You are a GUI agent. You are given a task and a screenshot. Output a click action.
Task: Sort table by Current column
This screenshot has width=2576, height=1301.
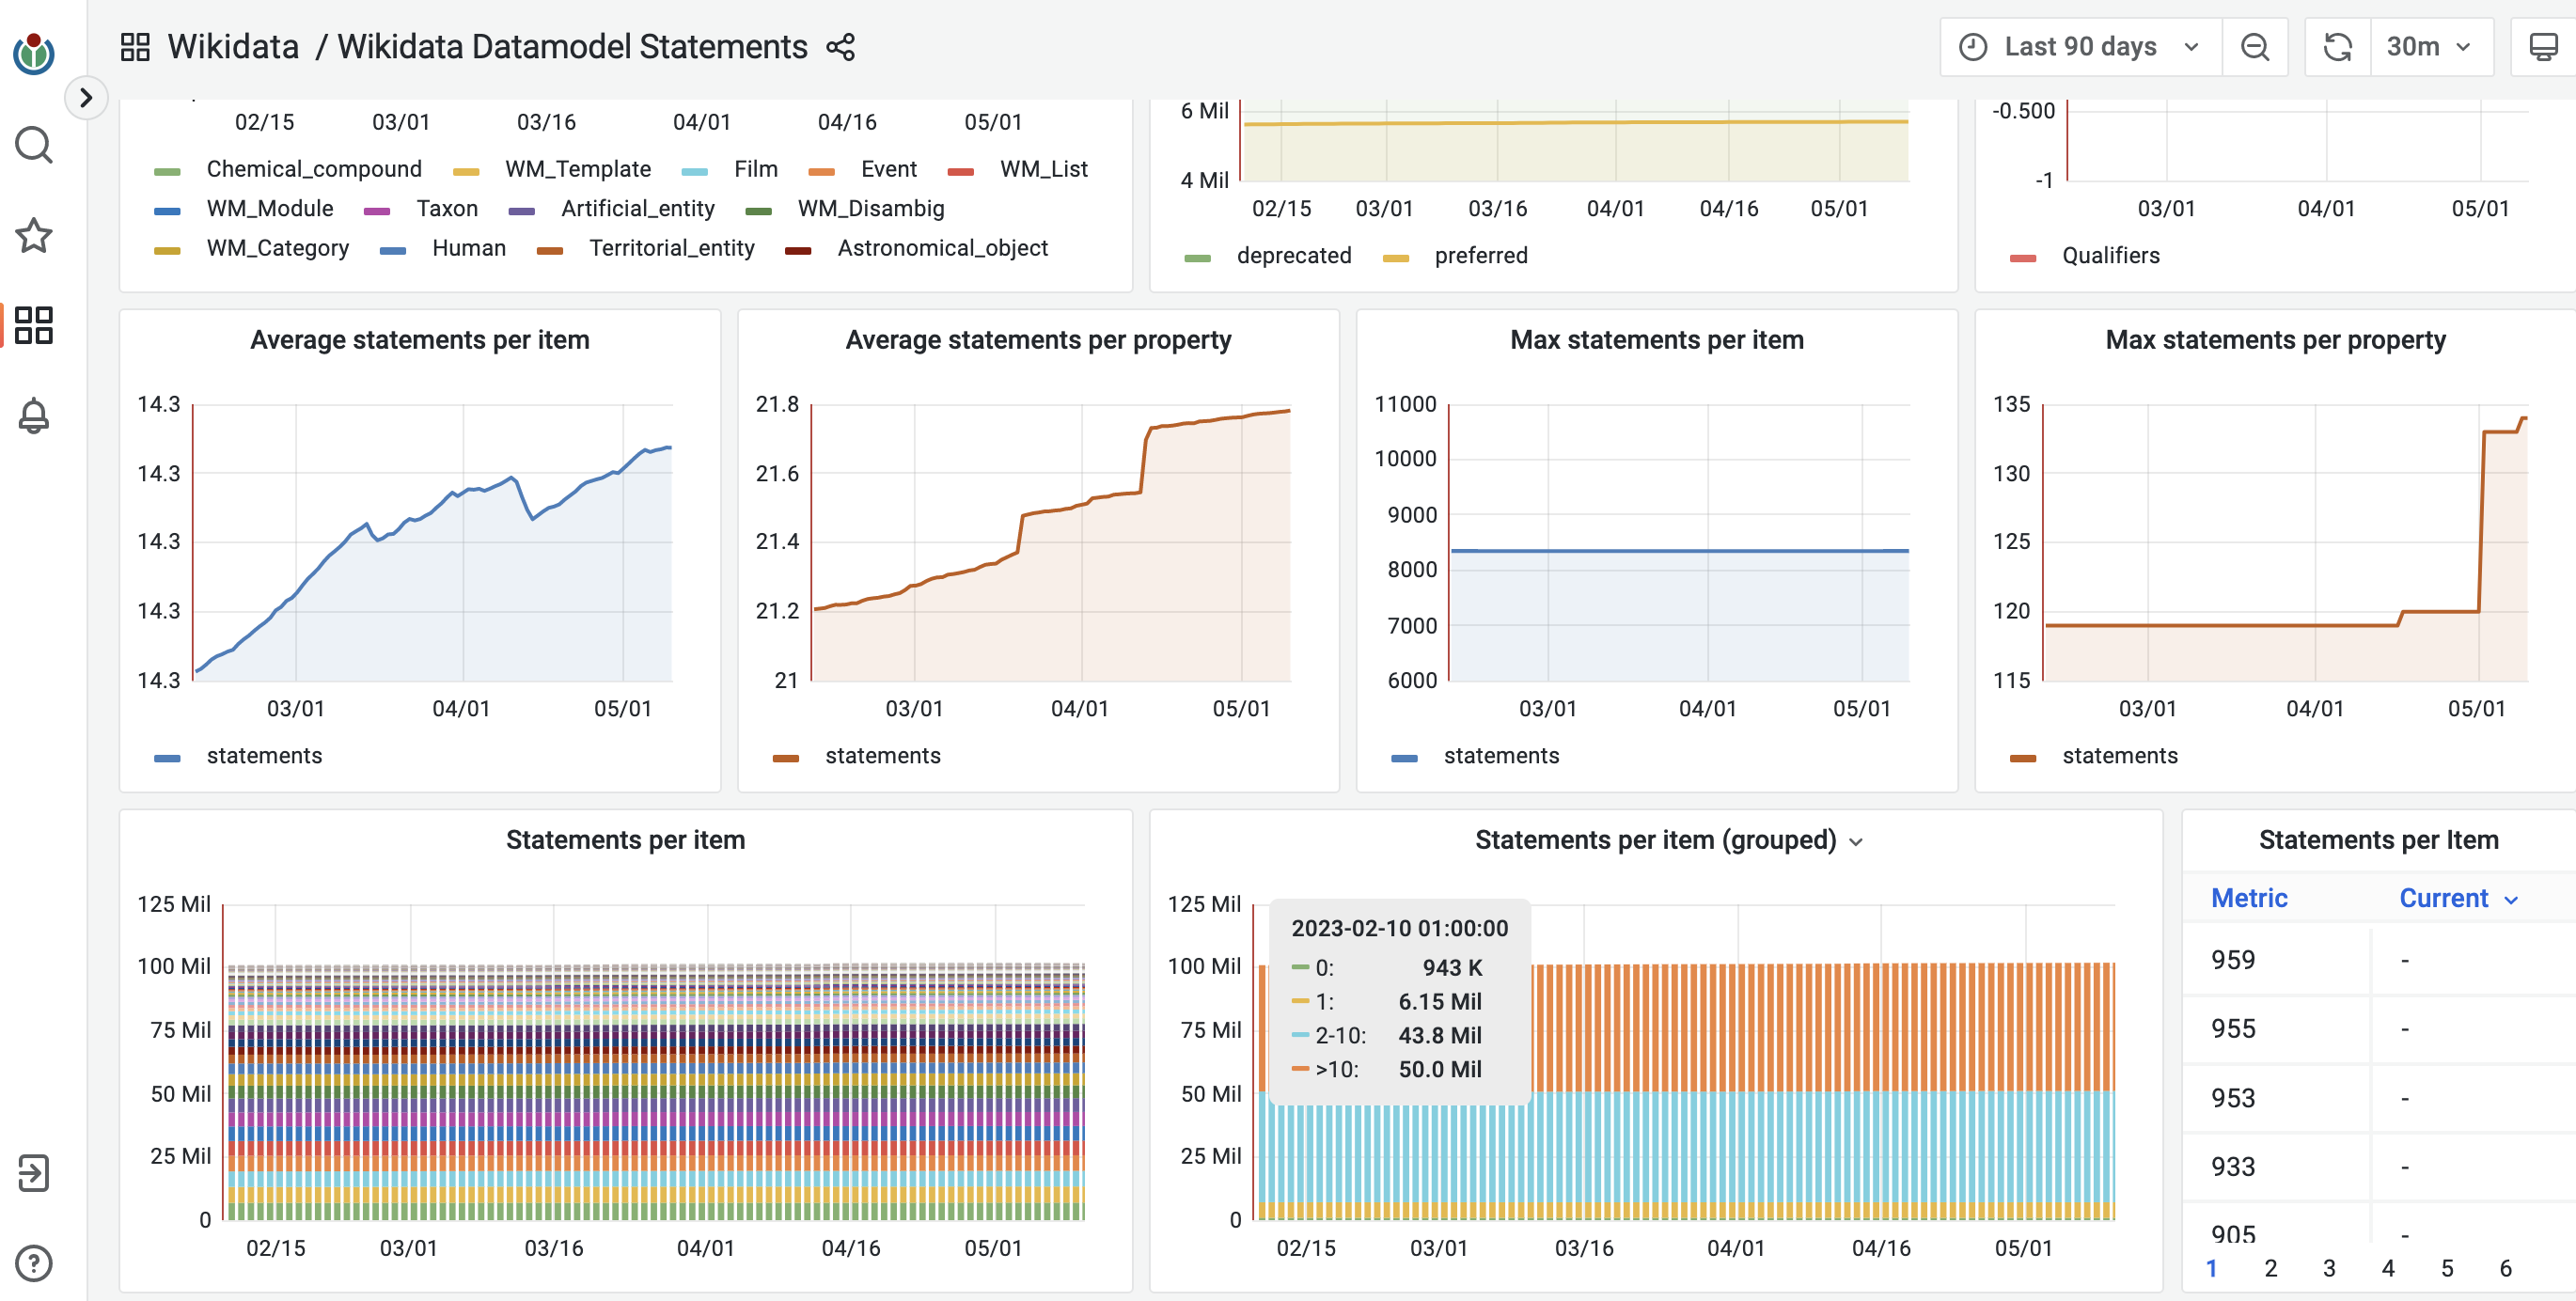(x=2443, y=898)
